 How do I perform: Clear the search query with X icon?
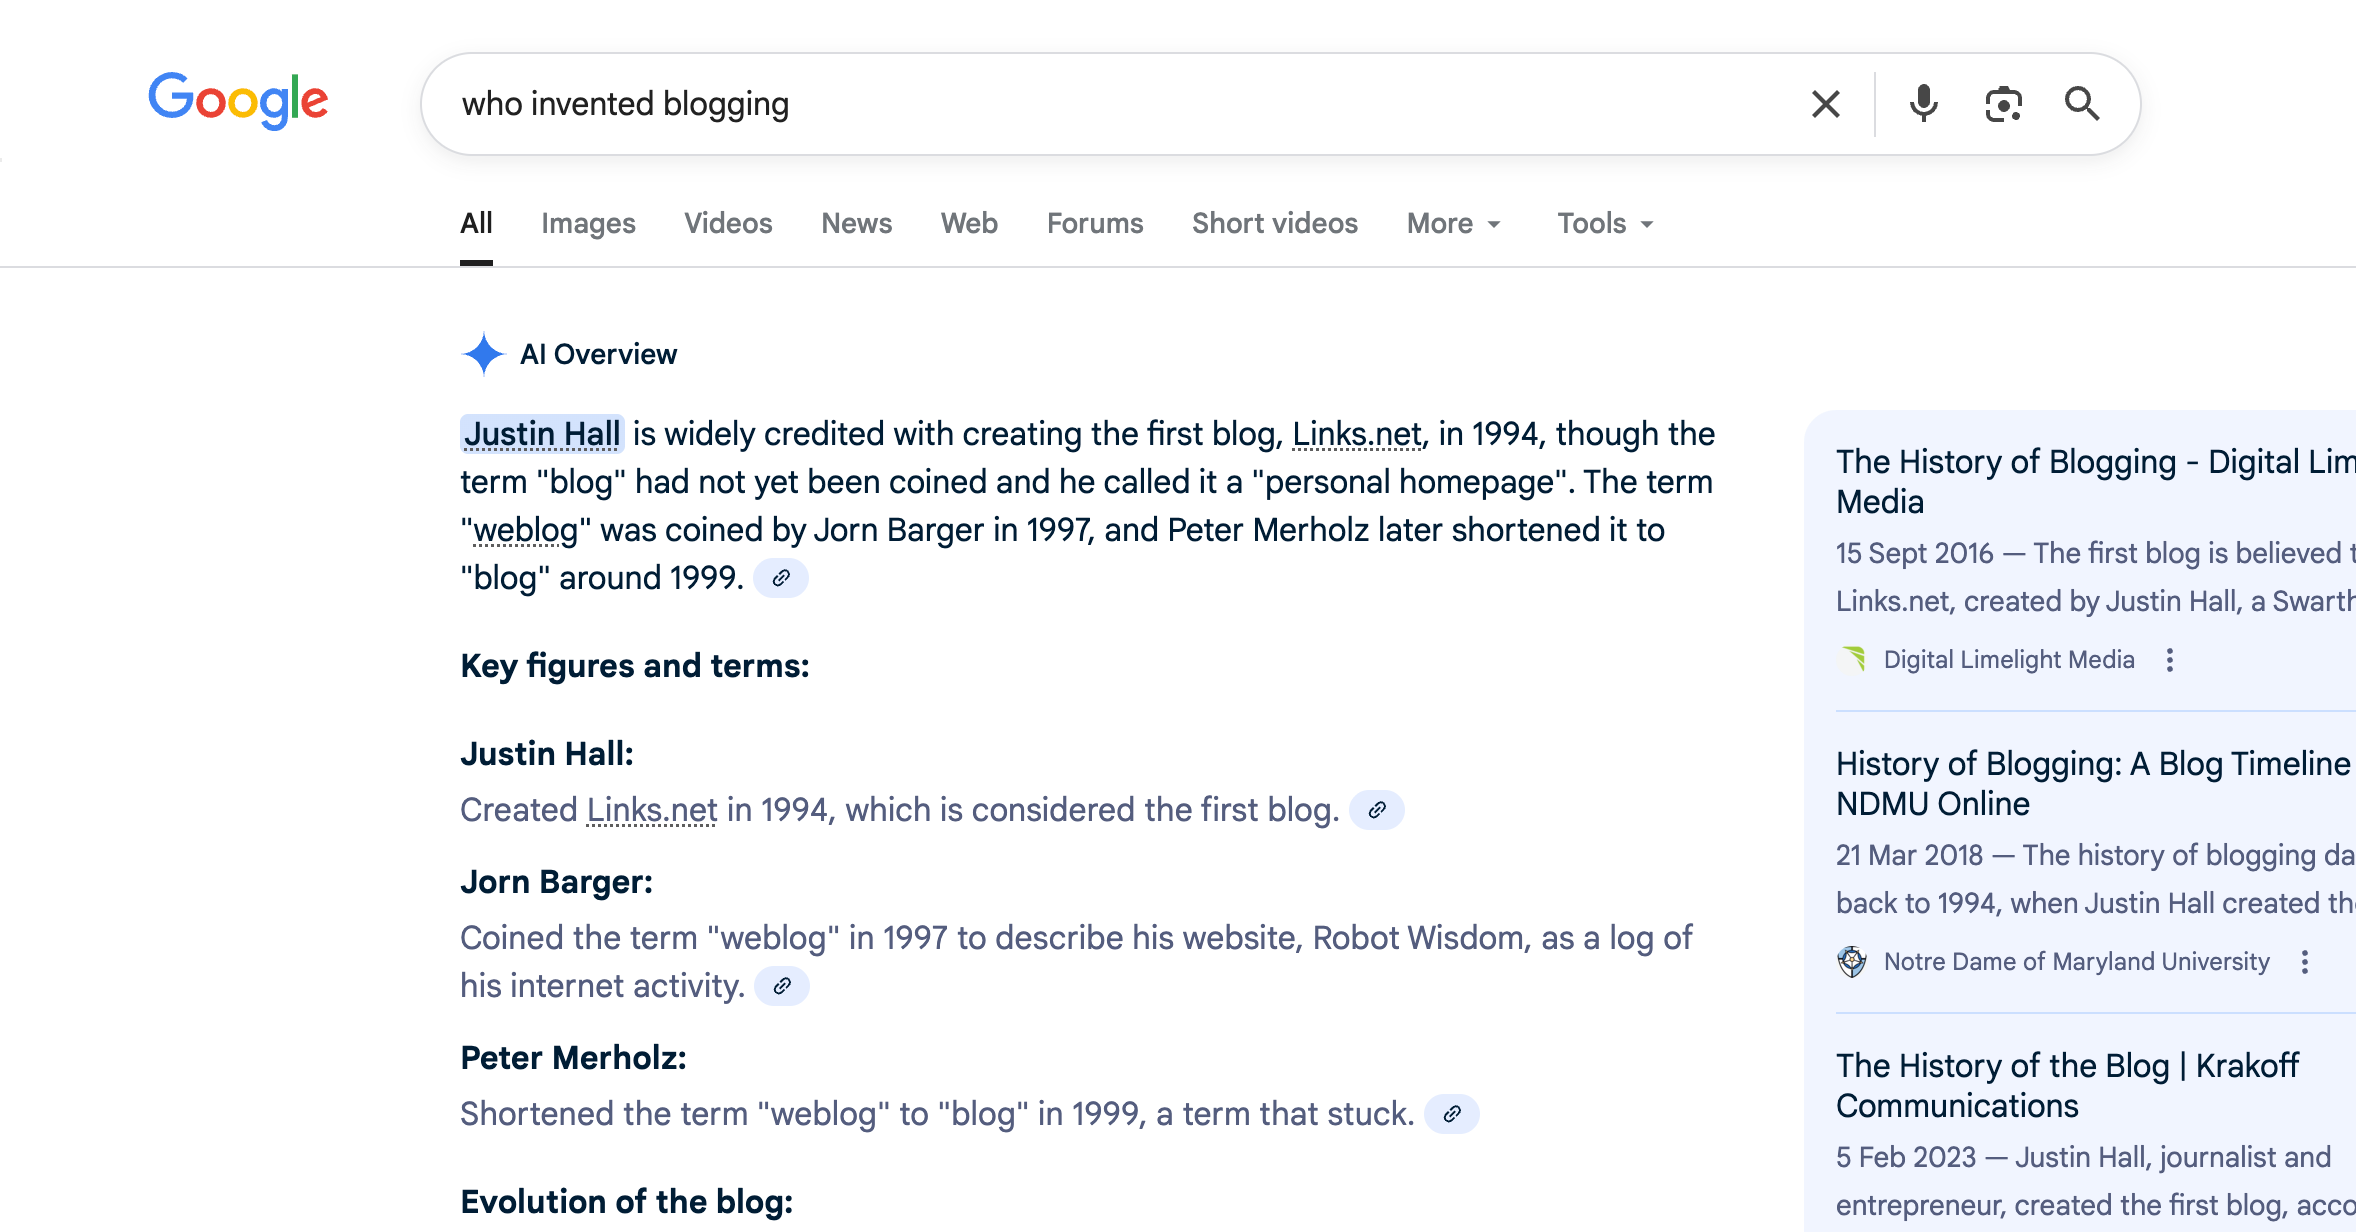coord(1825,104)
